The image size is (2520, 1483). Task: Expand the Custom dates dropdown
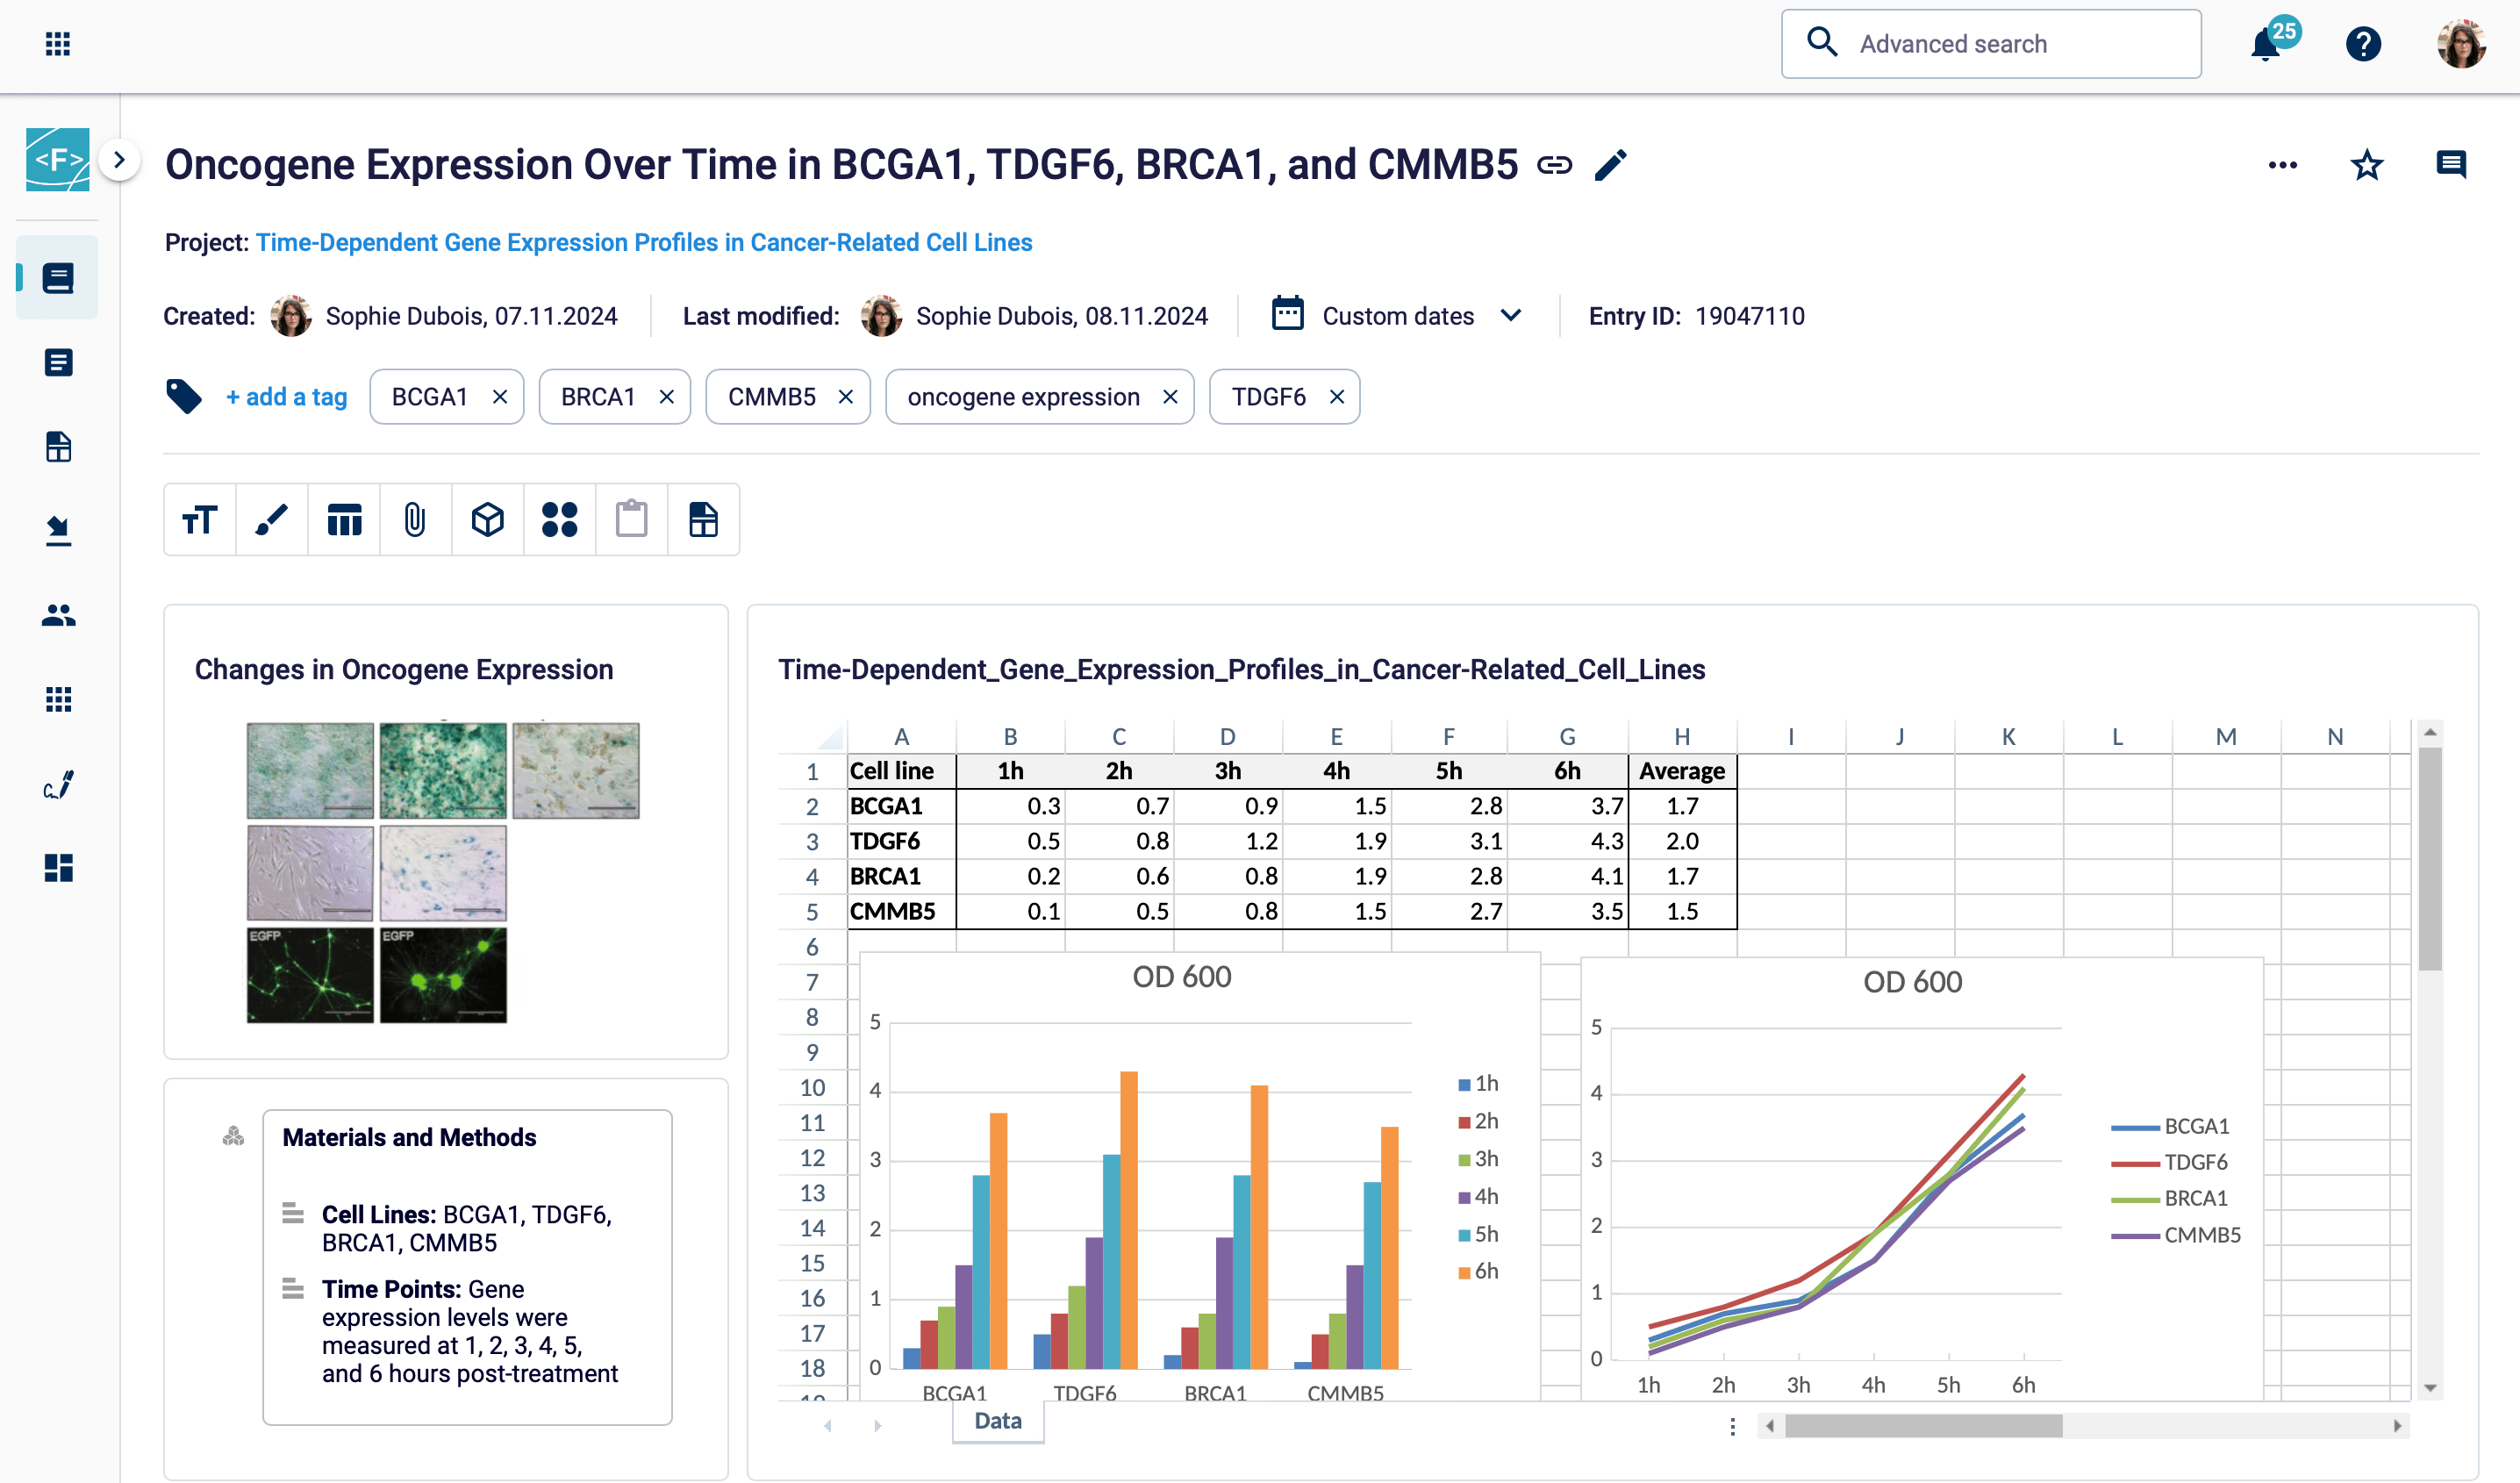pyautogui.click(x=1510, y=316)
